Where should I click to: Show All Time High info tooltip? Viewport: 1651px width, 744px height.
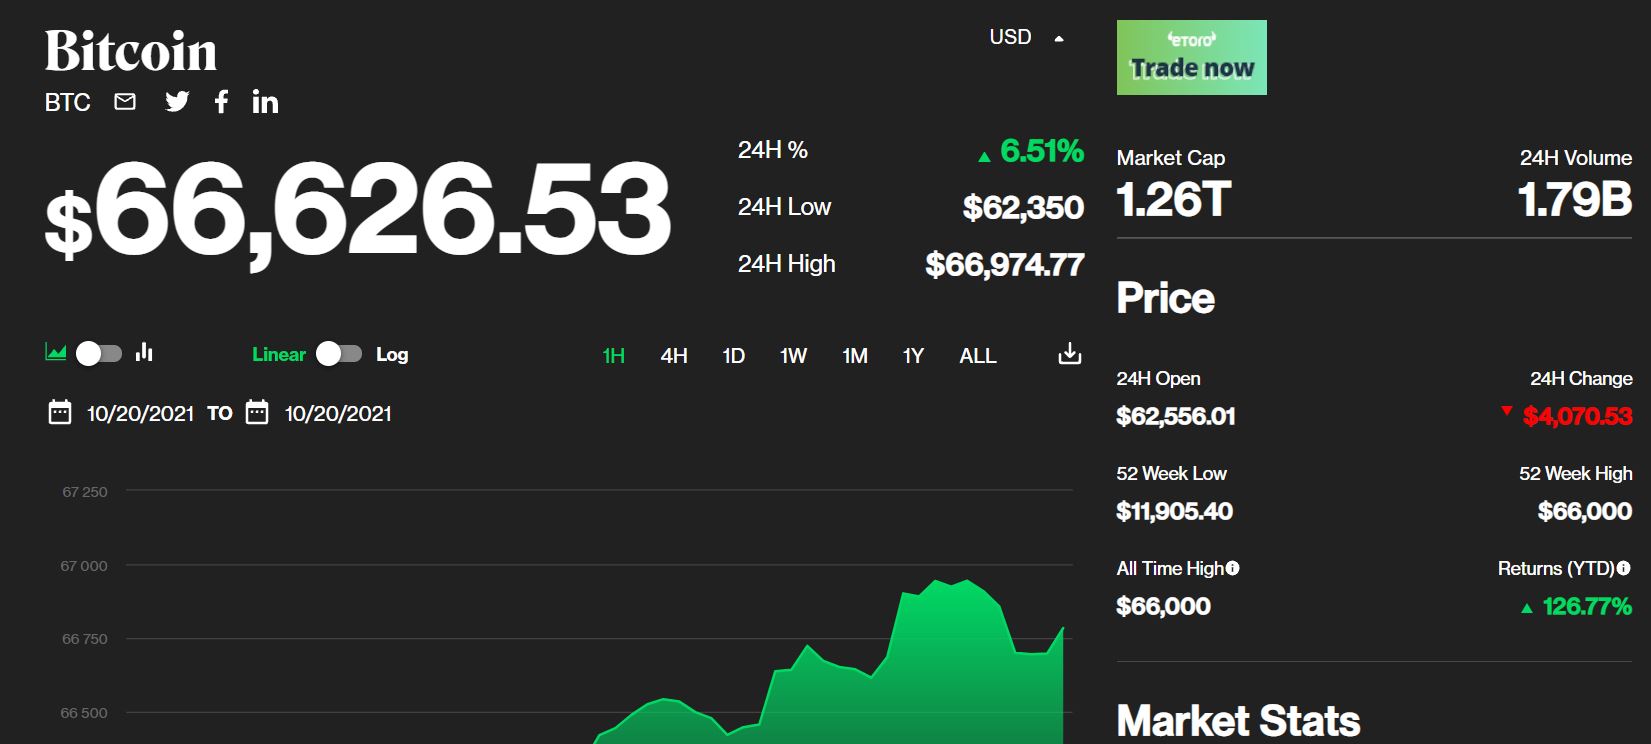1232,568
